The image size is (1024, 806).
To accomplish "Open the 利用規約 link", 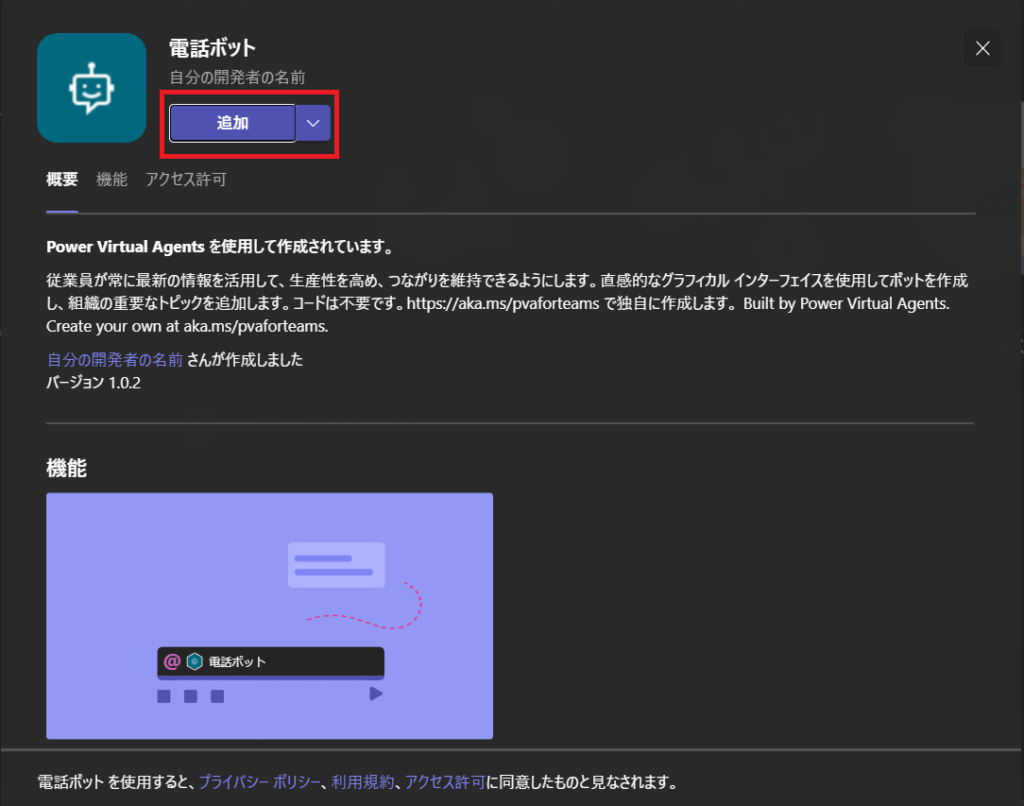I will (362, 782).
